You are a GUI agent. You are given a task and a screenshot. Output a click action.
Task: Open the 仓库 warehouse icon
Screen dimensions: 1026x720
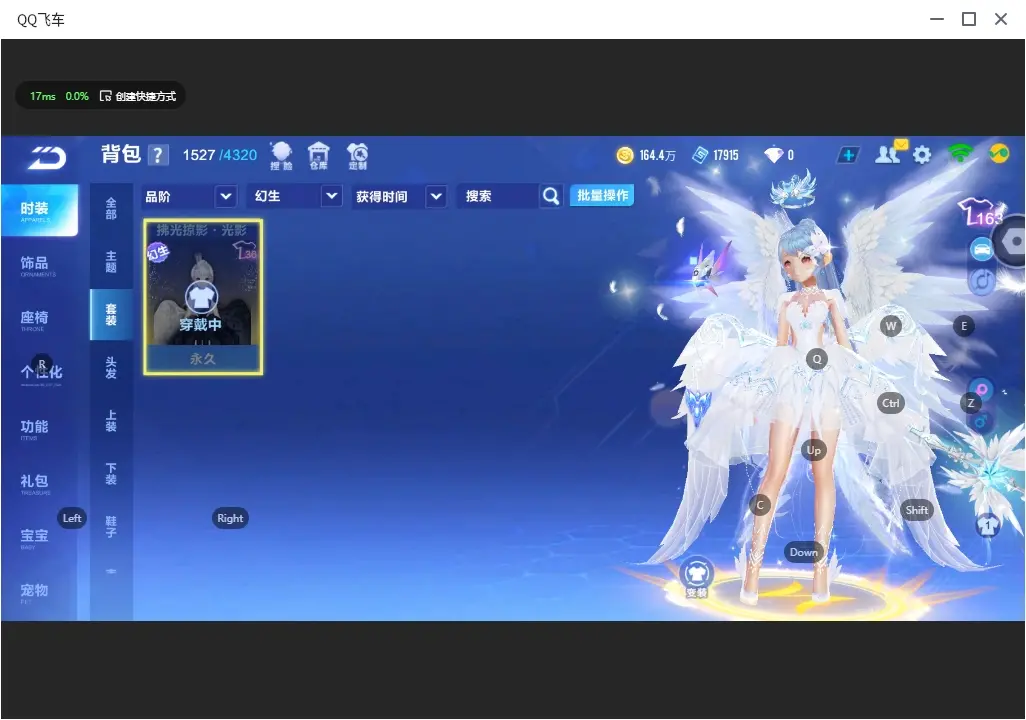coord(319,156)
